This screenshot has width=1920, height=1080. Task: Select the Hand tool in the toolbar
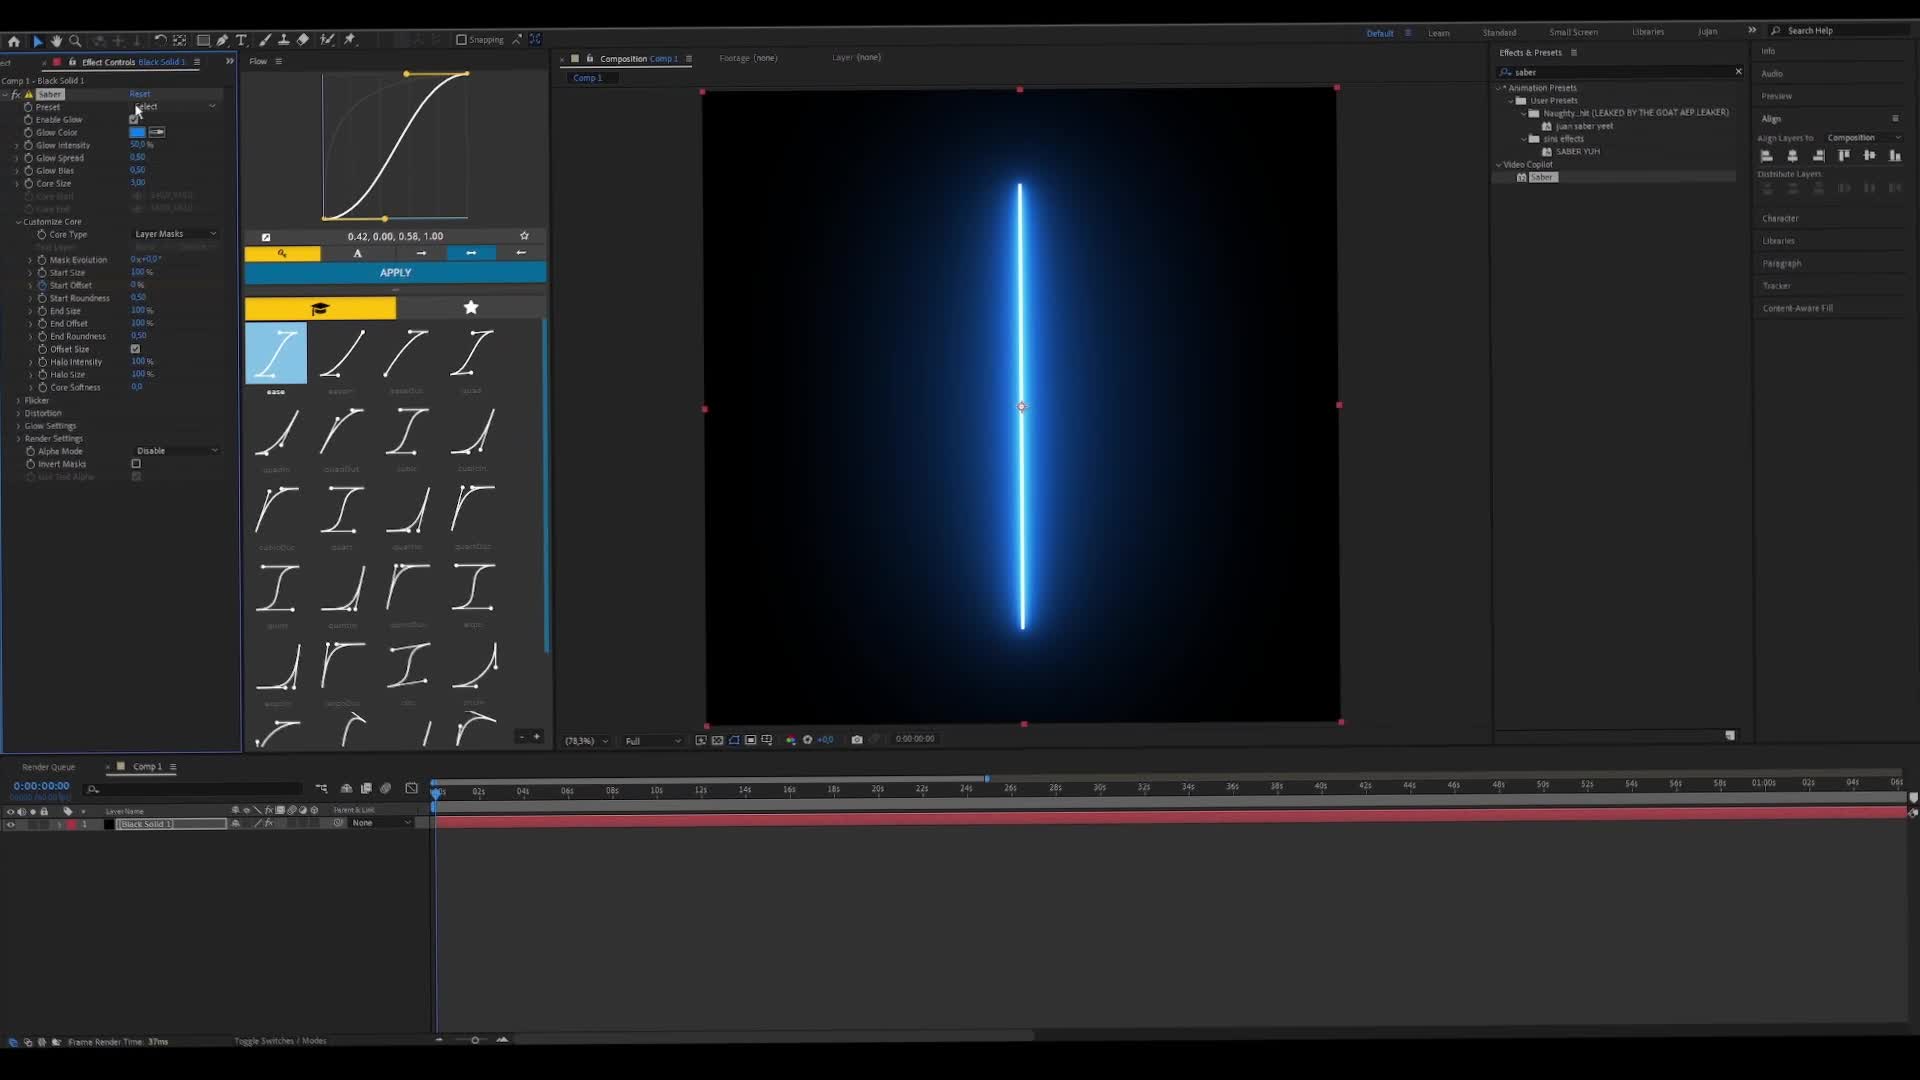coord(56,41)
